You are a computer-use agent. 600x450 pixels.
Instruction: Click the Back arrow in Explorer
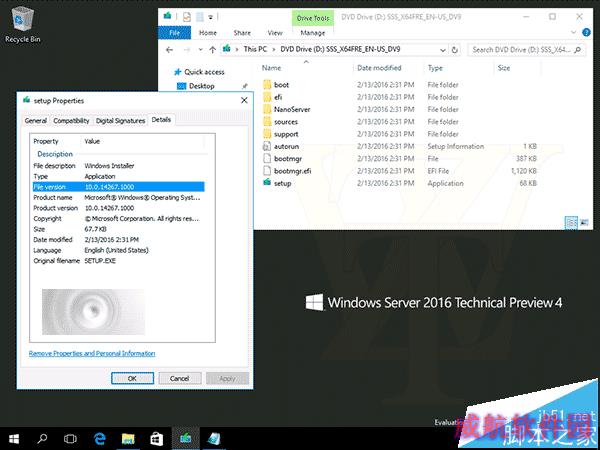(170, 50)
